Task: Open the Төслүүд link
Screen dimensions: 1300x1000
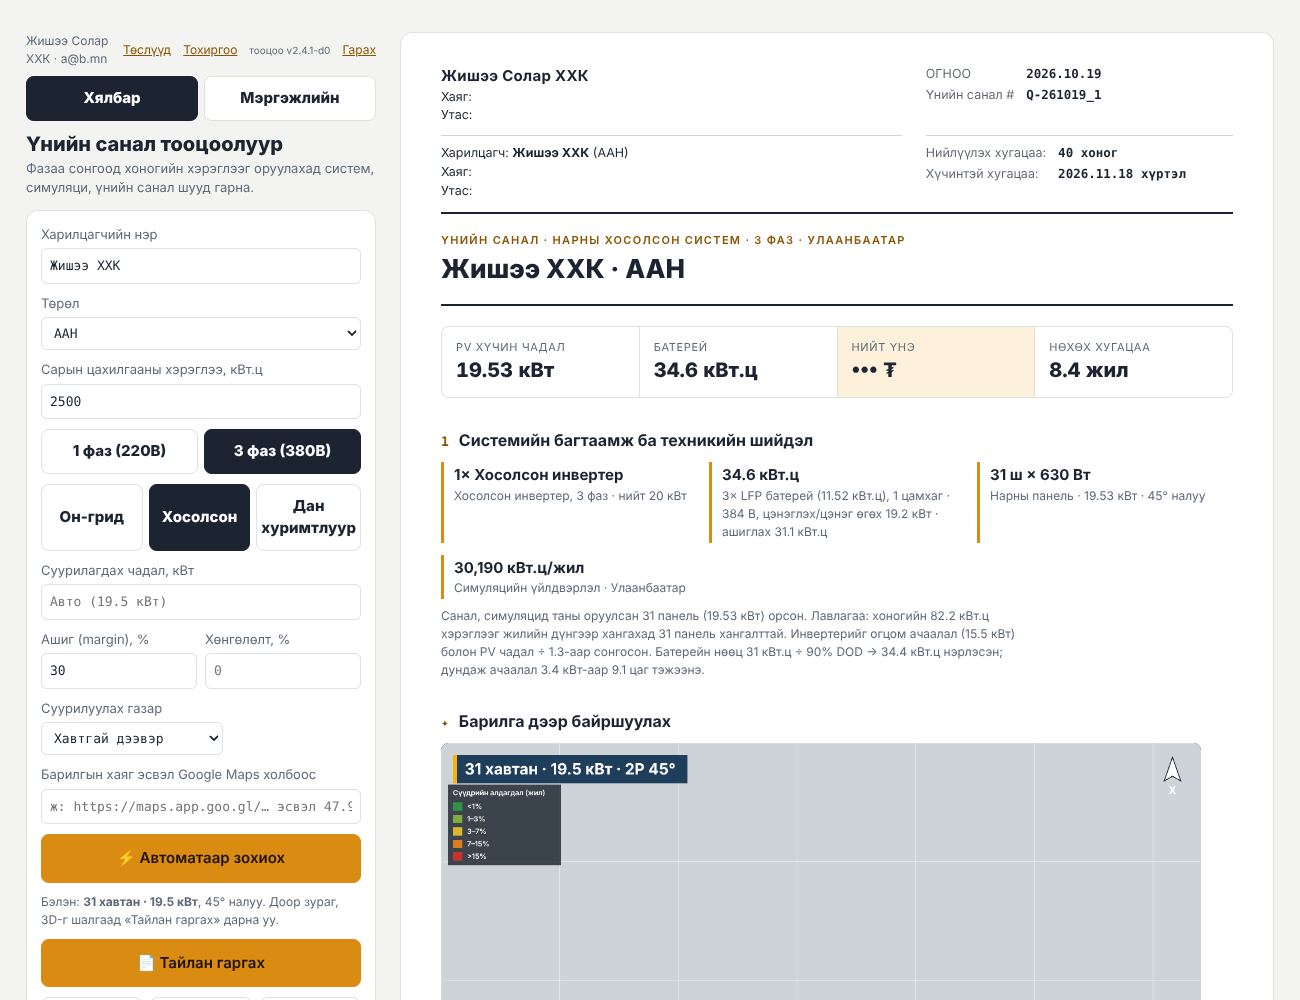Action: pos(147,50)
